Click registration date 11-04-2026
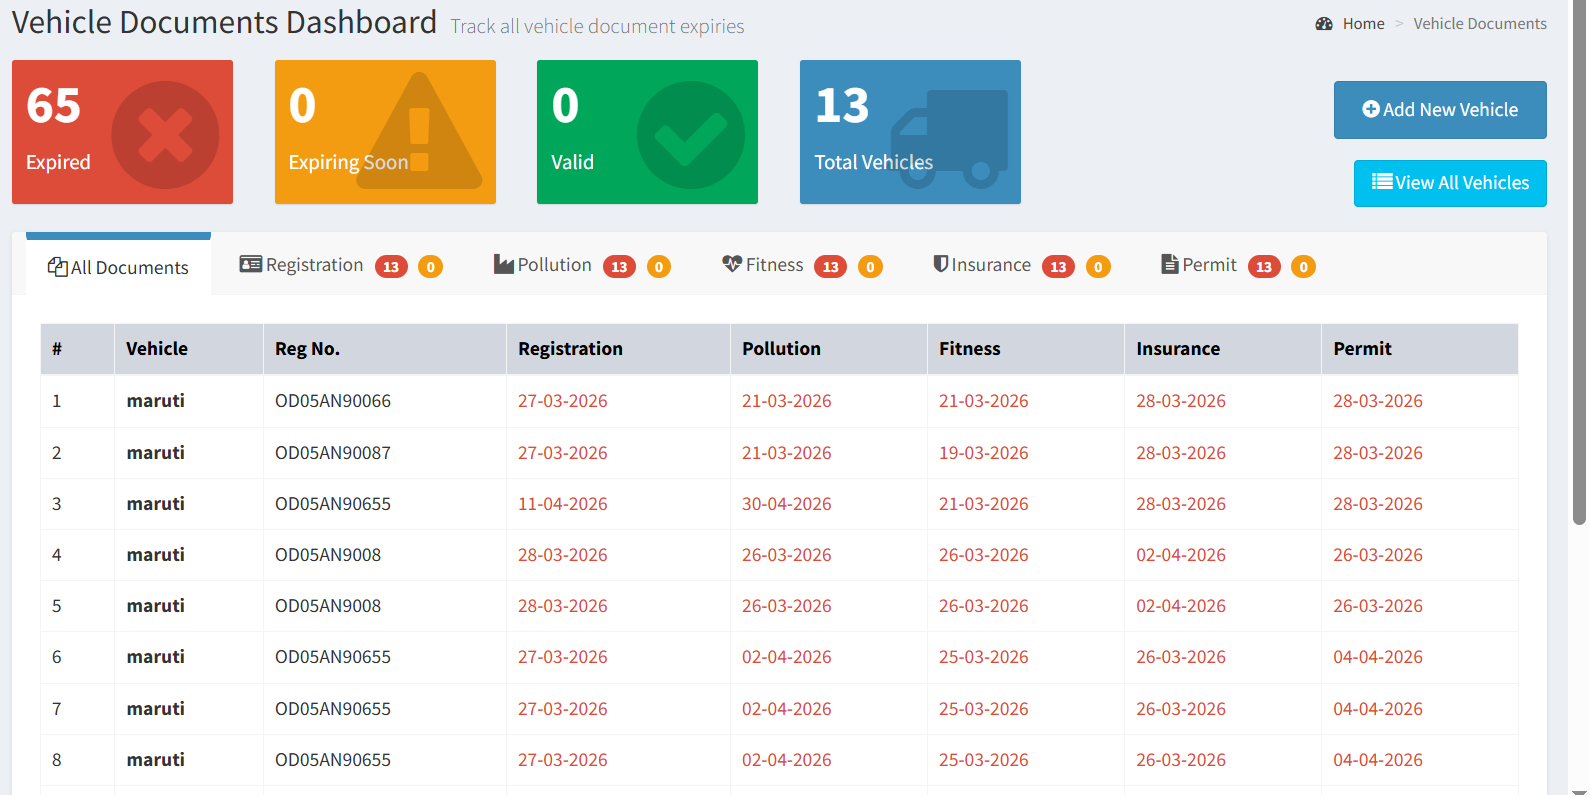1590x795 pixels. pyautogui.click(x=563, y=504)
